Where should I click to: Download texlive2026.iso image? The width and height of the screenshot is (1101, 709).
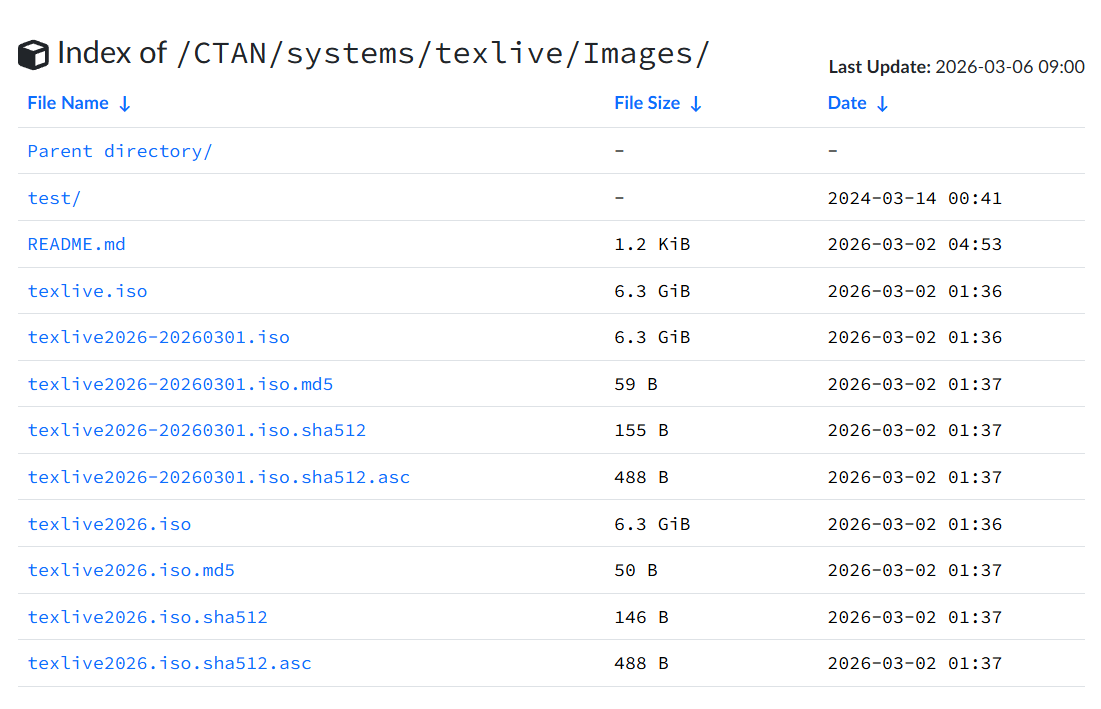pos(109,524)
